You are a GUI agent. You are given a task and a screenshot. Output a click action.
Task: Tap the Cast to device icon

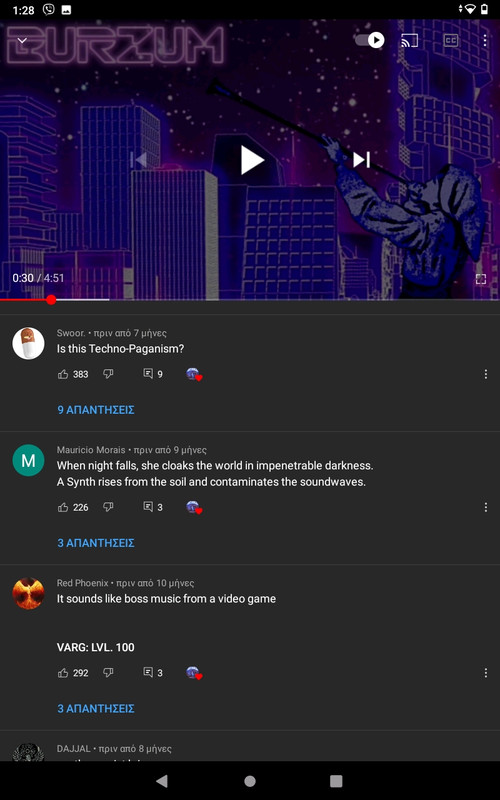(x=409, y=40)
